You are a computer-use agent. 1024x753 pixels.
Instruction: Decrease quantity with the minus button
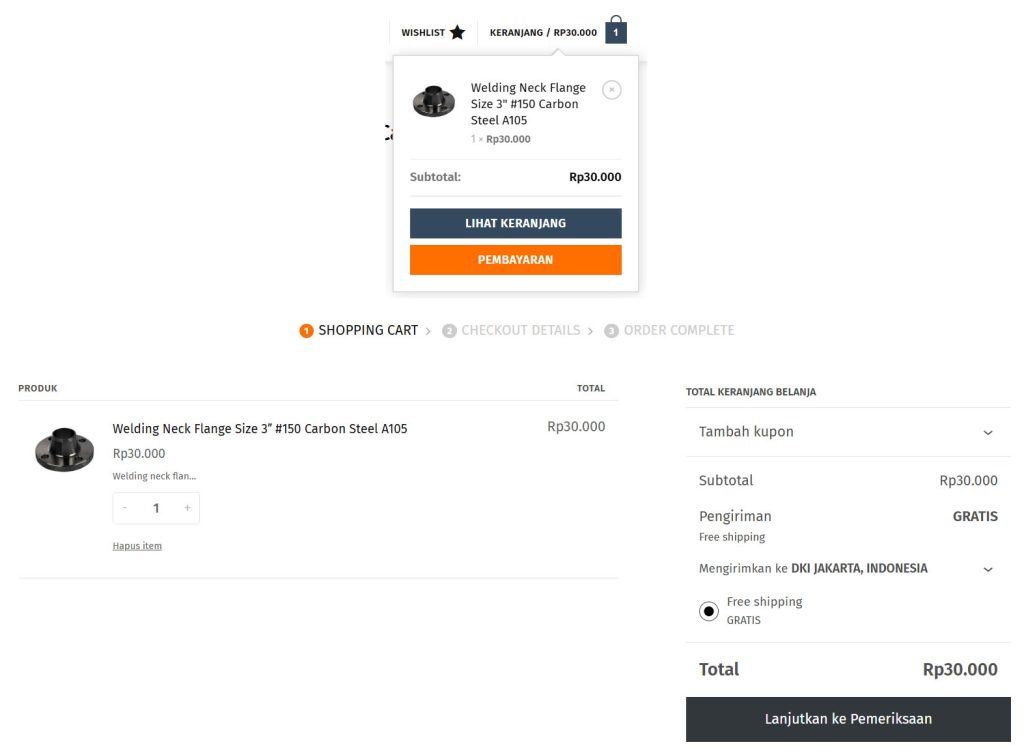125,507
